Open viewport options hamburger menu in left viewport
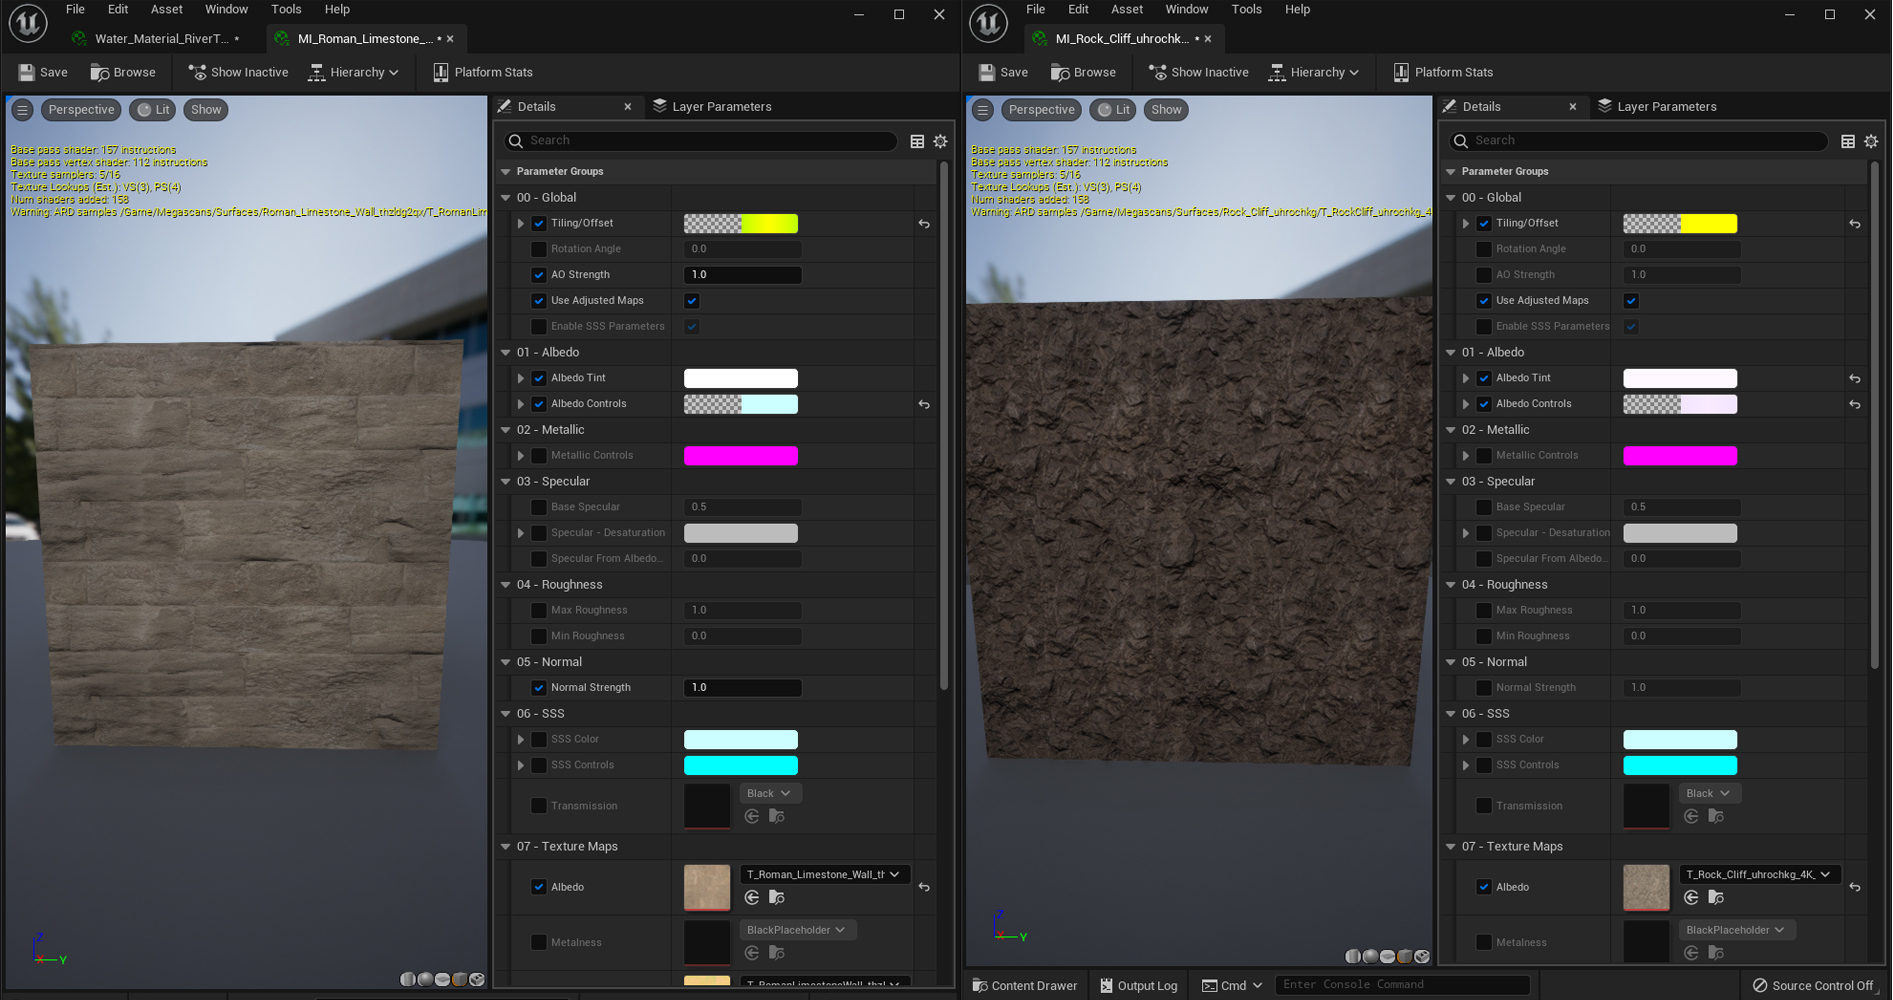 22,110
